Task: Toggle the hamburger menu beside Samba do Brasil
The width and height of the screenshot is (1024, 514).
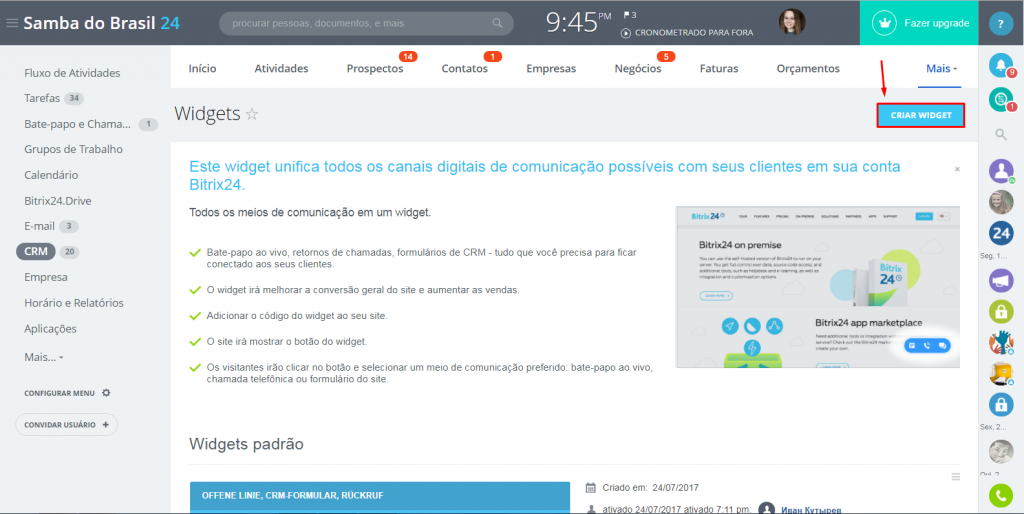Action: coord(12,23)
